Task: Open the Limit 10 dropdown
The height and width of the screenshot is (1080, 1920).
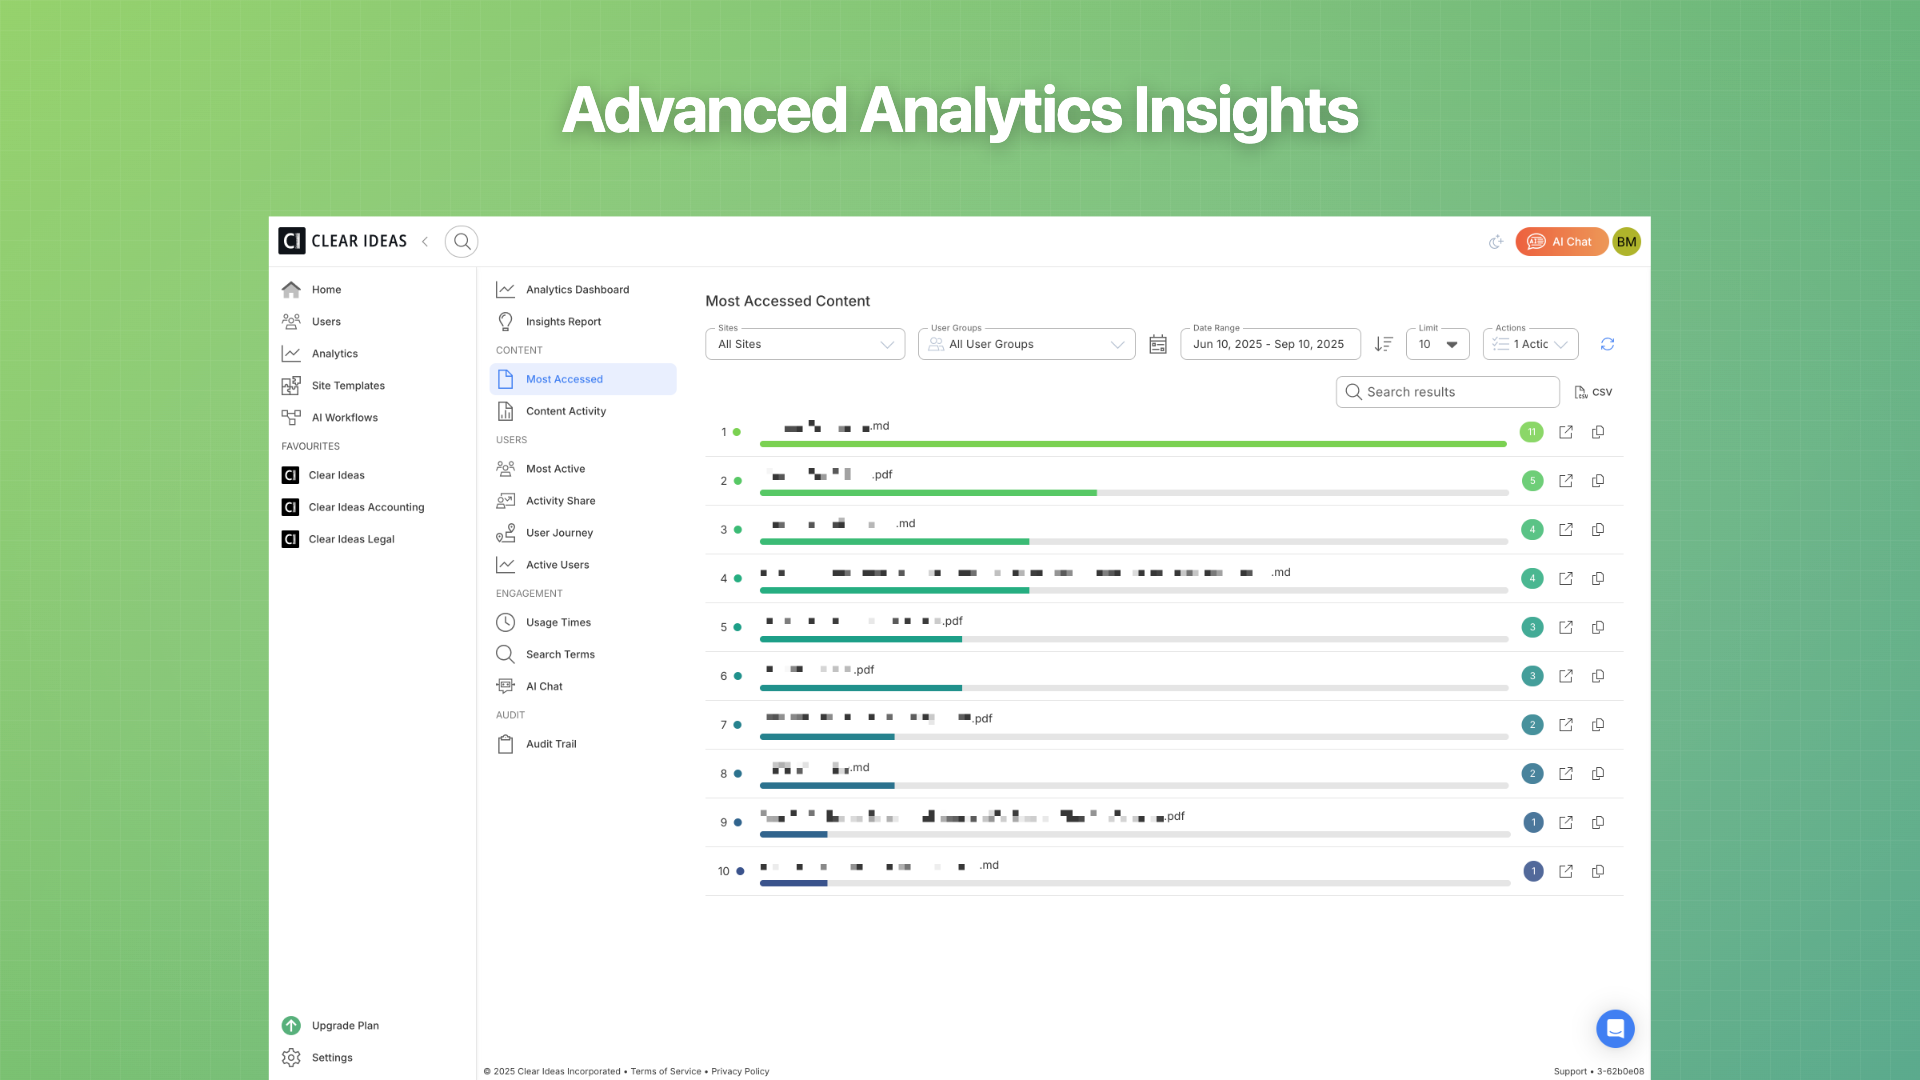Action: click(1437, 344)
